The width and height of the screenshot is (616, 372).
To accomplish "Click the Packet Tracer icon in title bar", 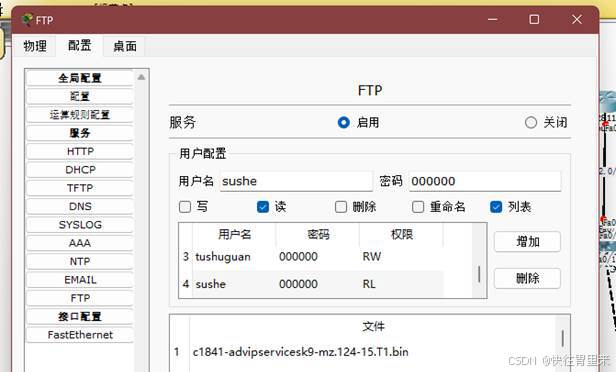I will click(27, 20).
